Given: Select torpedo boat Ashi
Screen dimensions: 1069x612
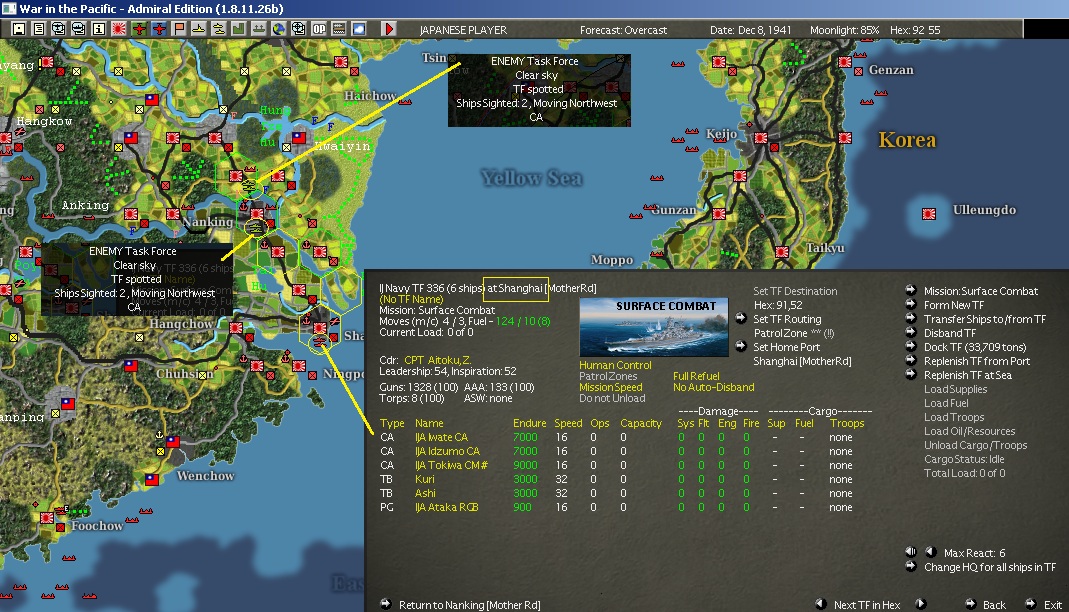Looking at the screenshot, I should coord(425,493).
